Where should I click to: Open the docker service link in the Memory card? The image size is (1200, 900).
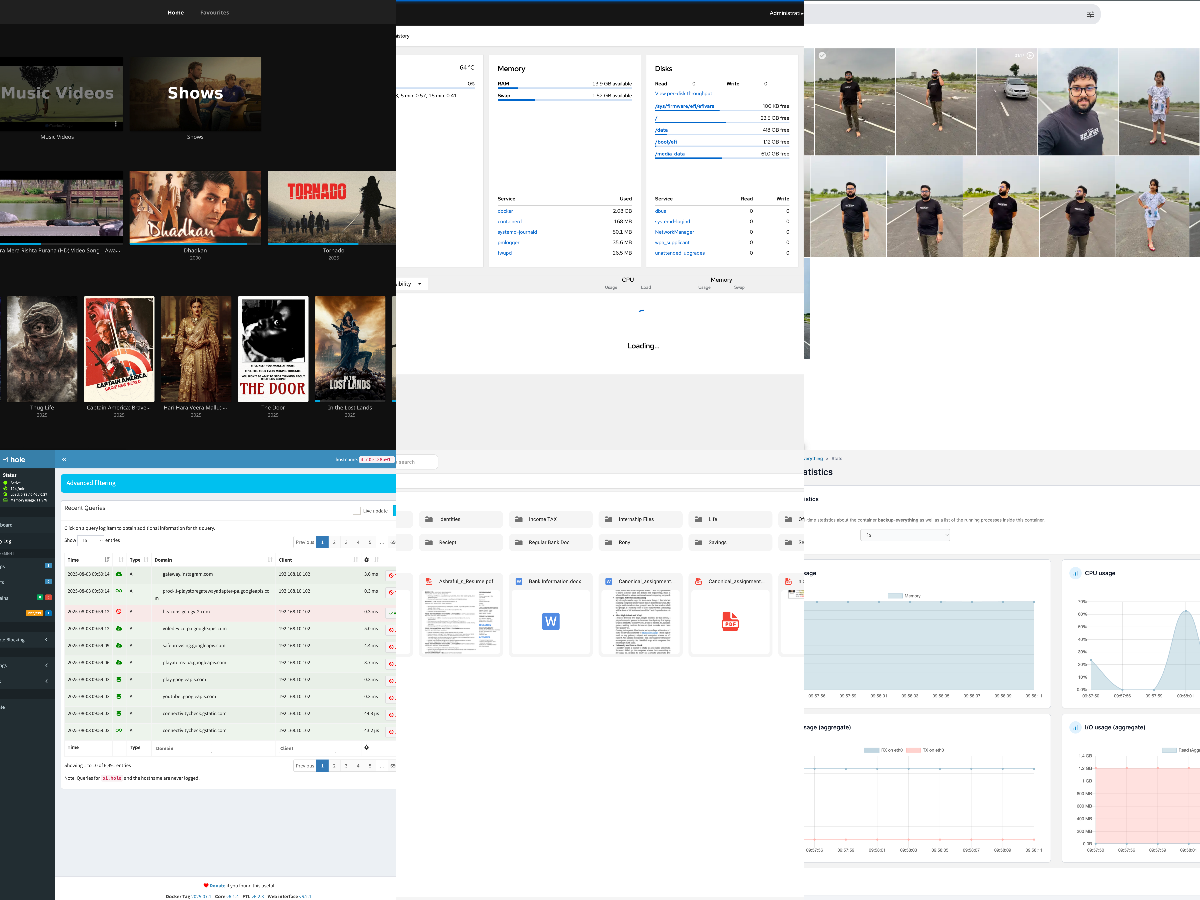click(505, 211)
